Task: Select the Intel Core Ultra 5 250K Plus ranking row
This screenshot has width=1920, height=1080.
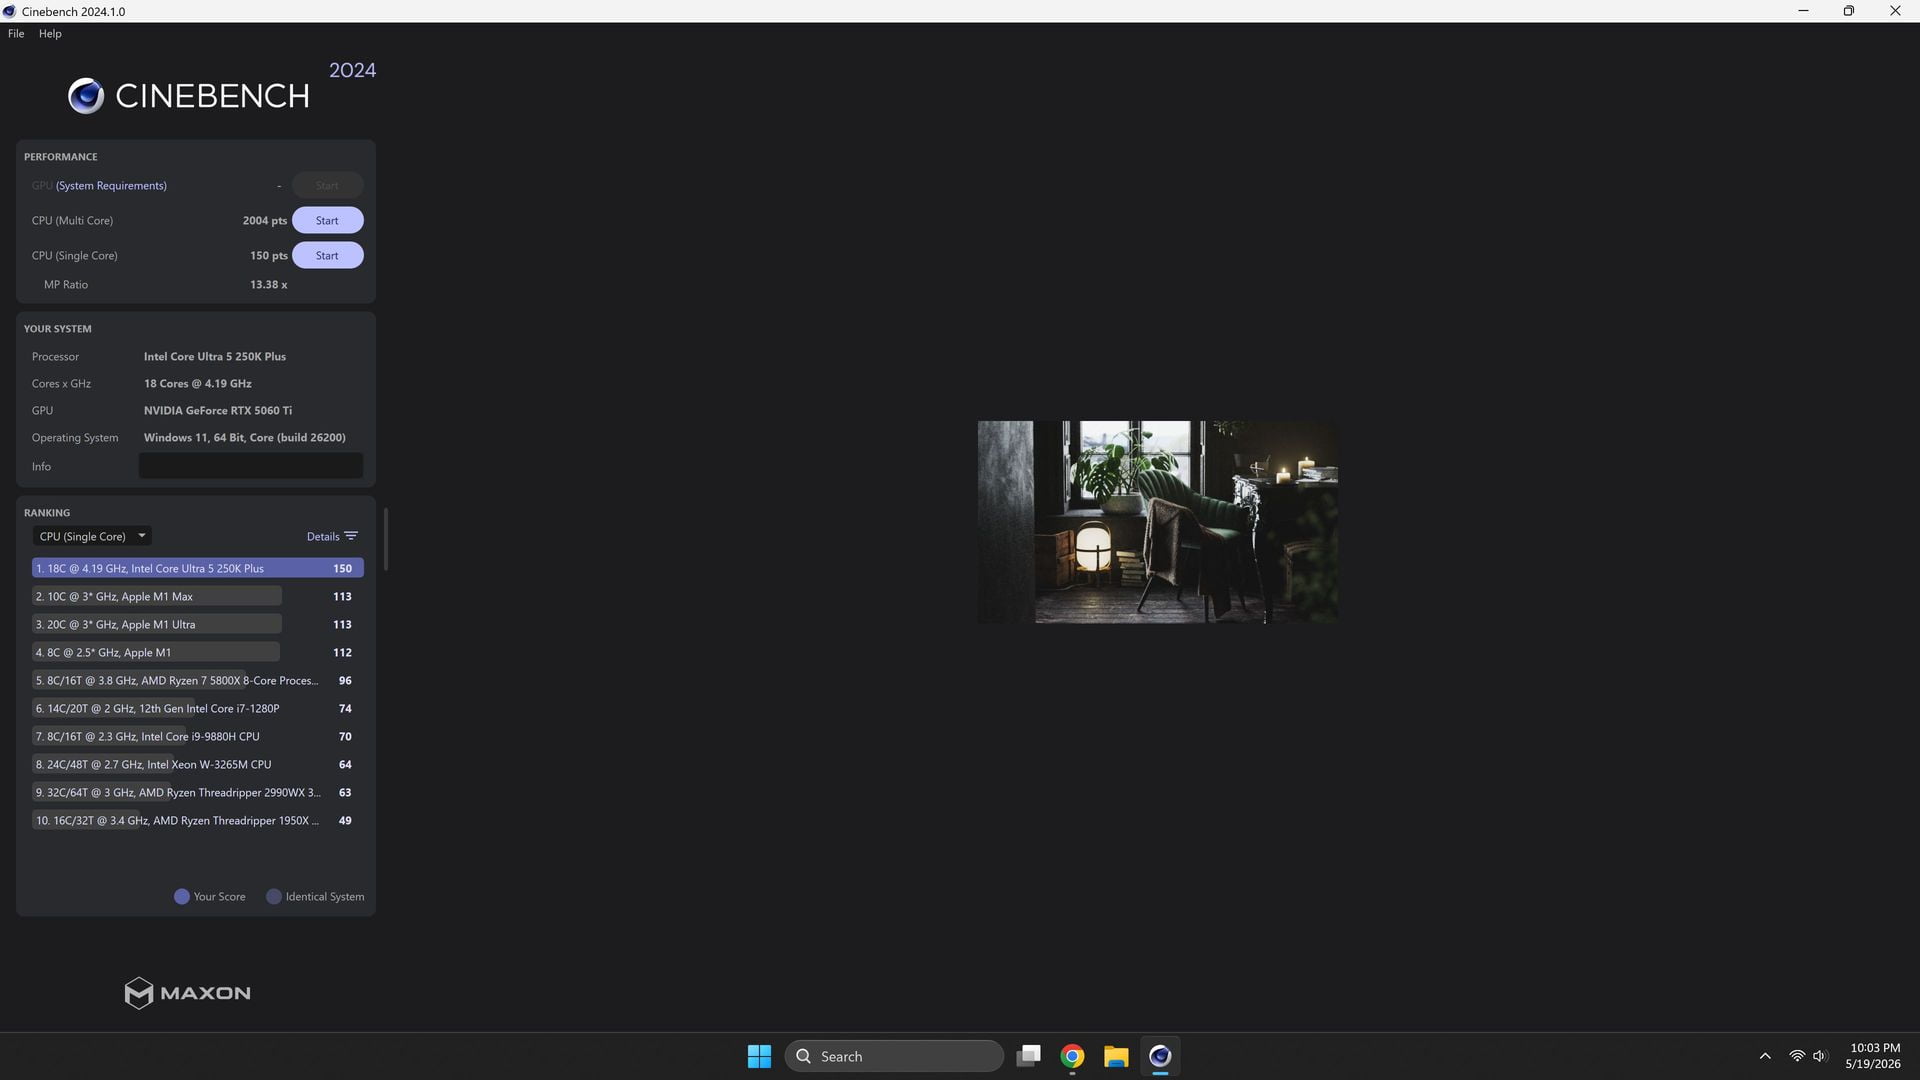Action: click(x=197, y=568)
